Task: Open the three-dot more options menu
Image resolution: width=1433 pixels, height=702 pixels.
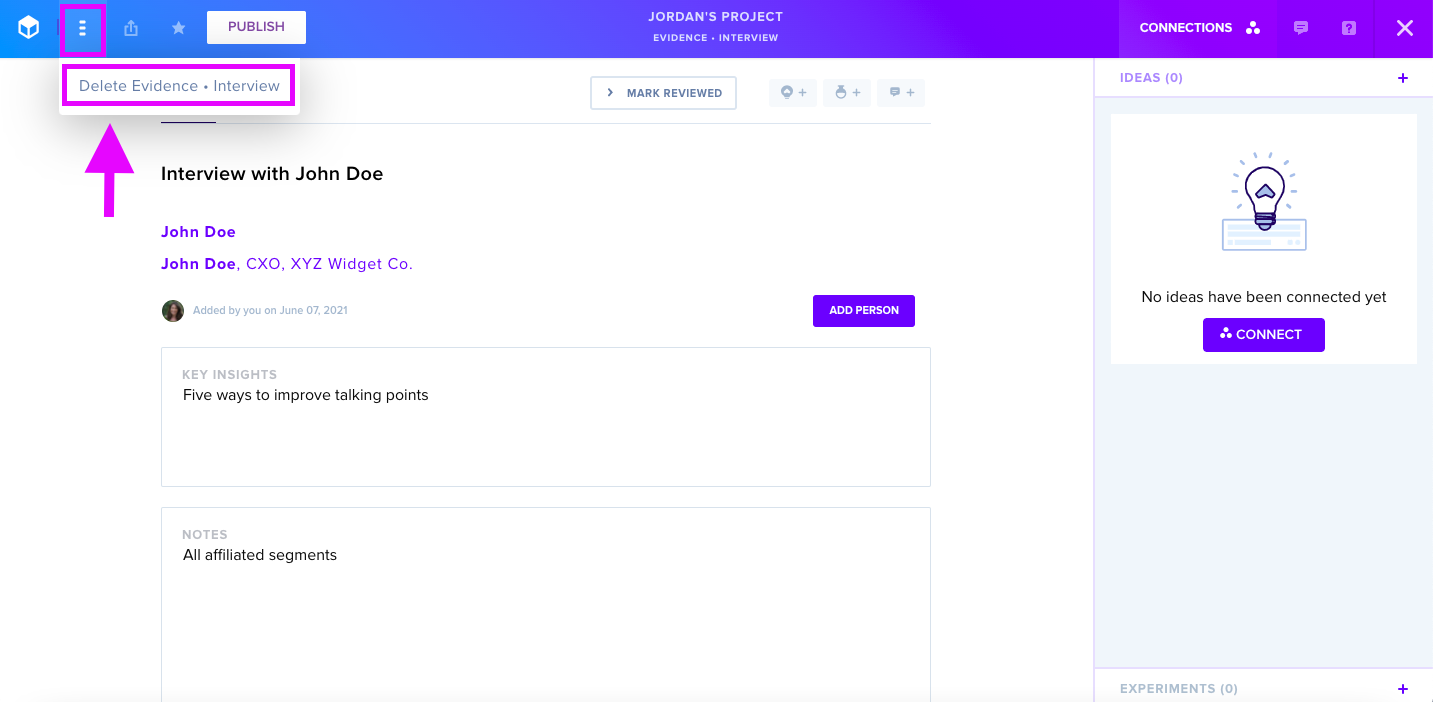Action: (x=83, y=28)
